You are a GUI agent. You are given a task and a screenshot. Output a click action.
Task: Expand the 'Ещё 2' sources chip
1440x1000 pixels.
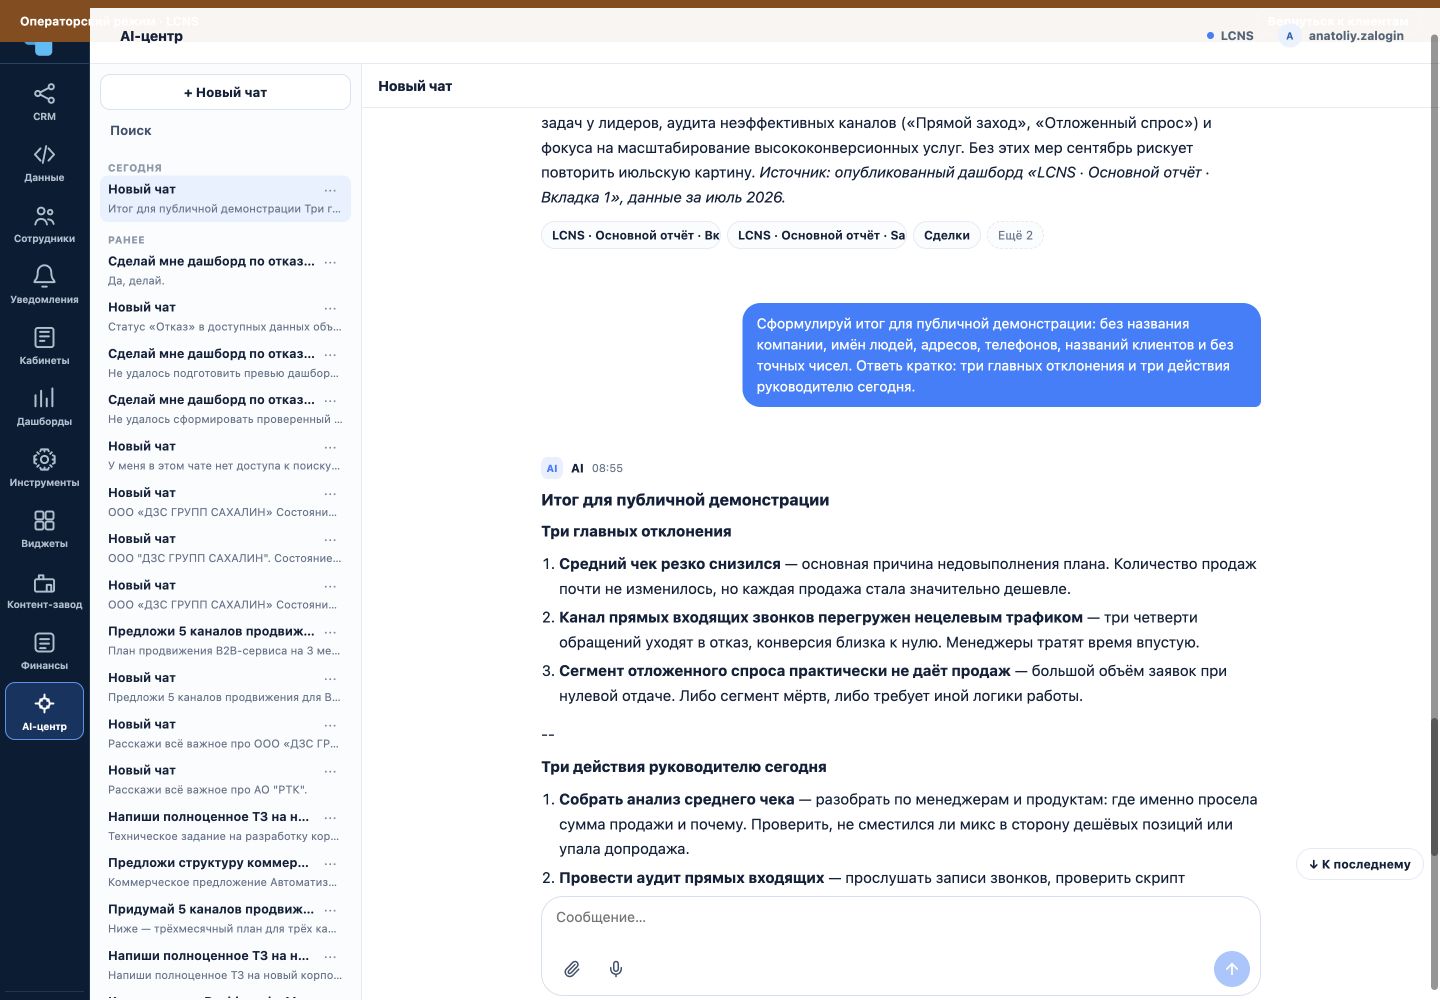(1015, 236)
